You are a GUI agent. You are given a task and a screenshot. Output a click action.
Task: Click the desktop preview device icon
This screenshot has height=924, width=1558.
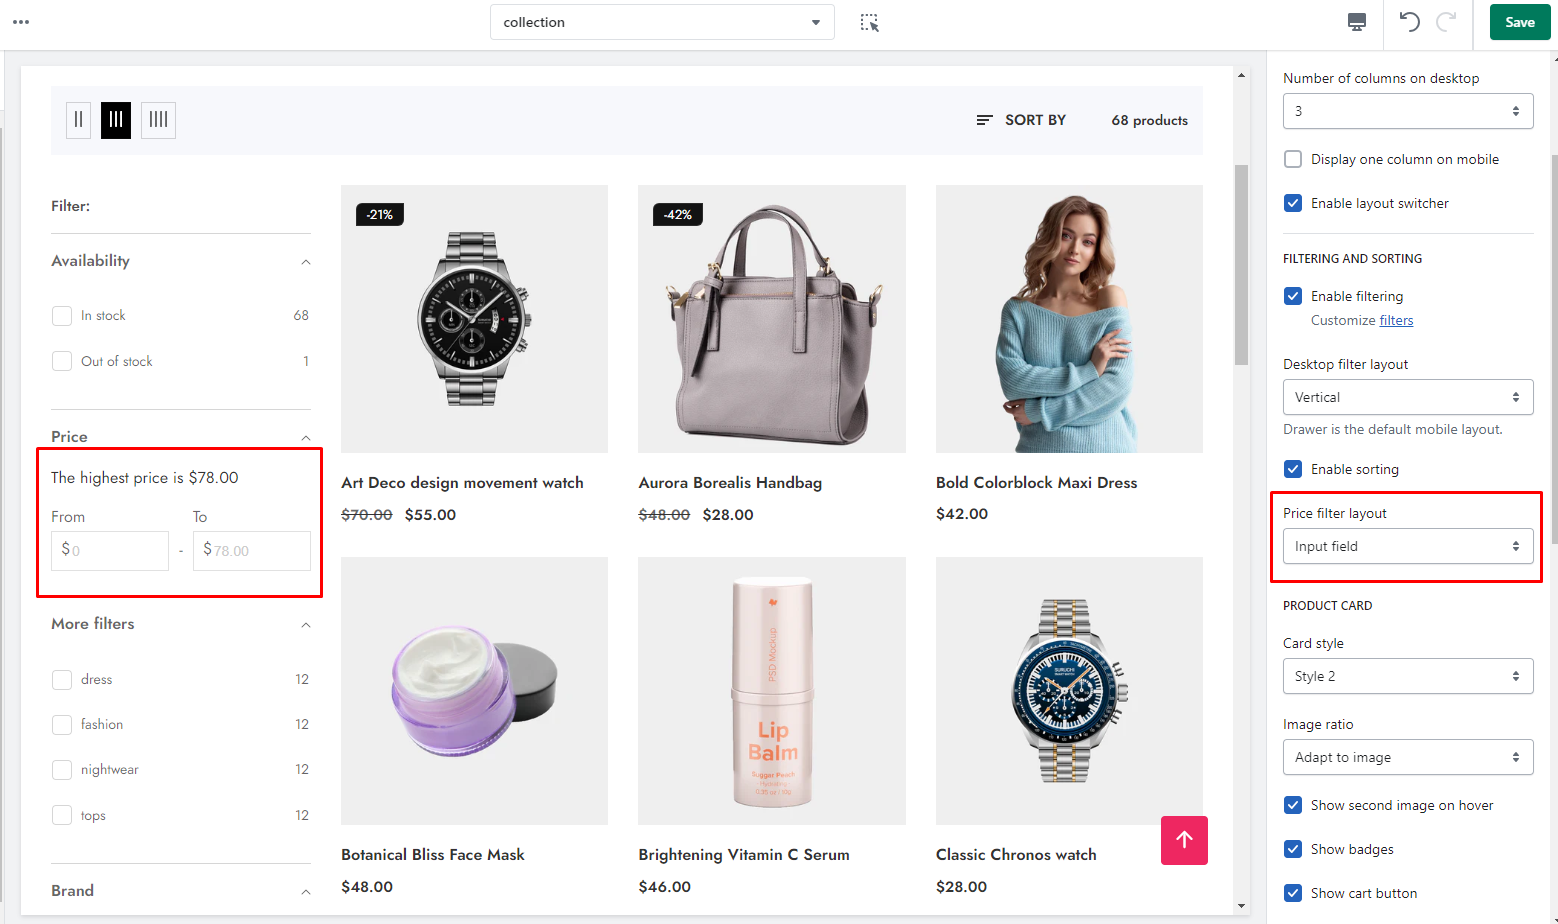click(x=1356, y=22)
